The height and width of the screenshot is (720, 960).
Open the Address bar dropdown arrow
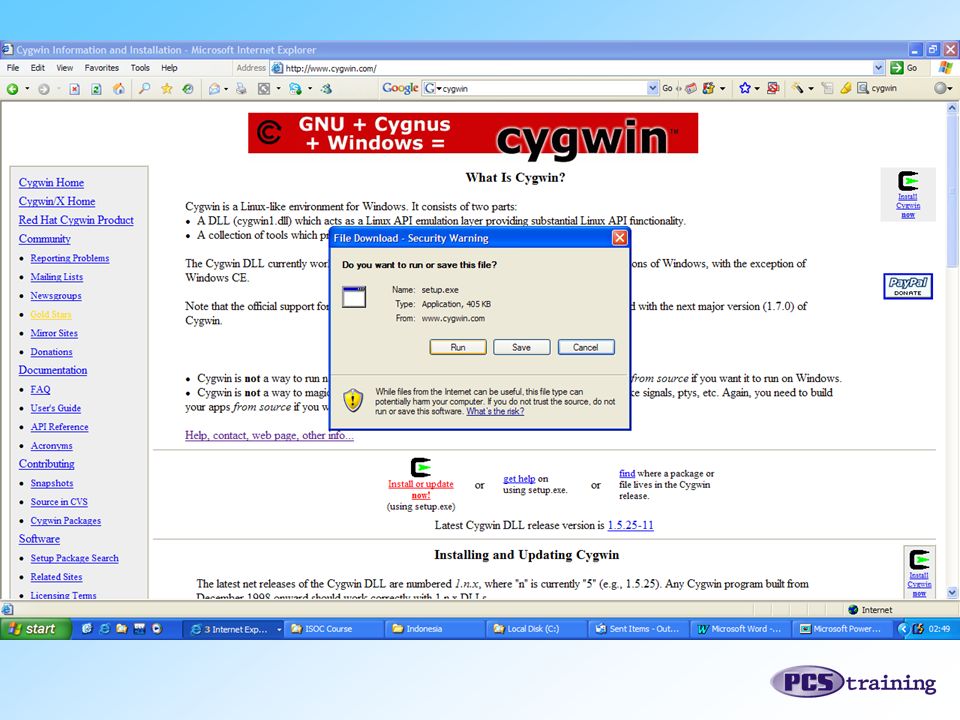(879, 68)
